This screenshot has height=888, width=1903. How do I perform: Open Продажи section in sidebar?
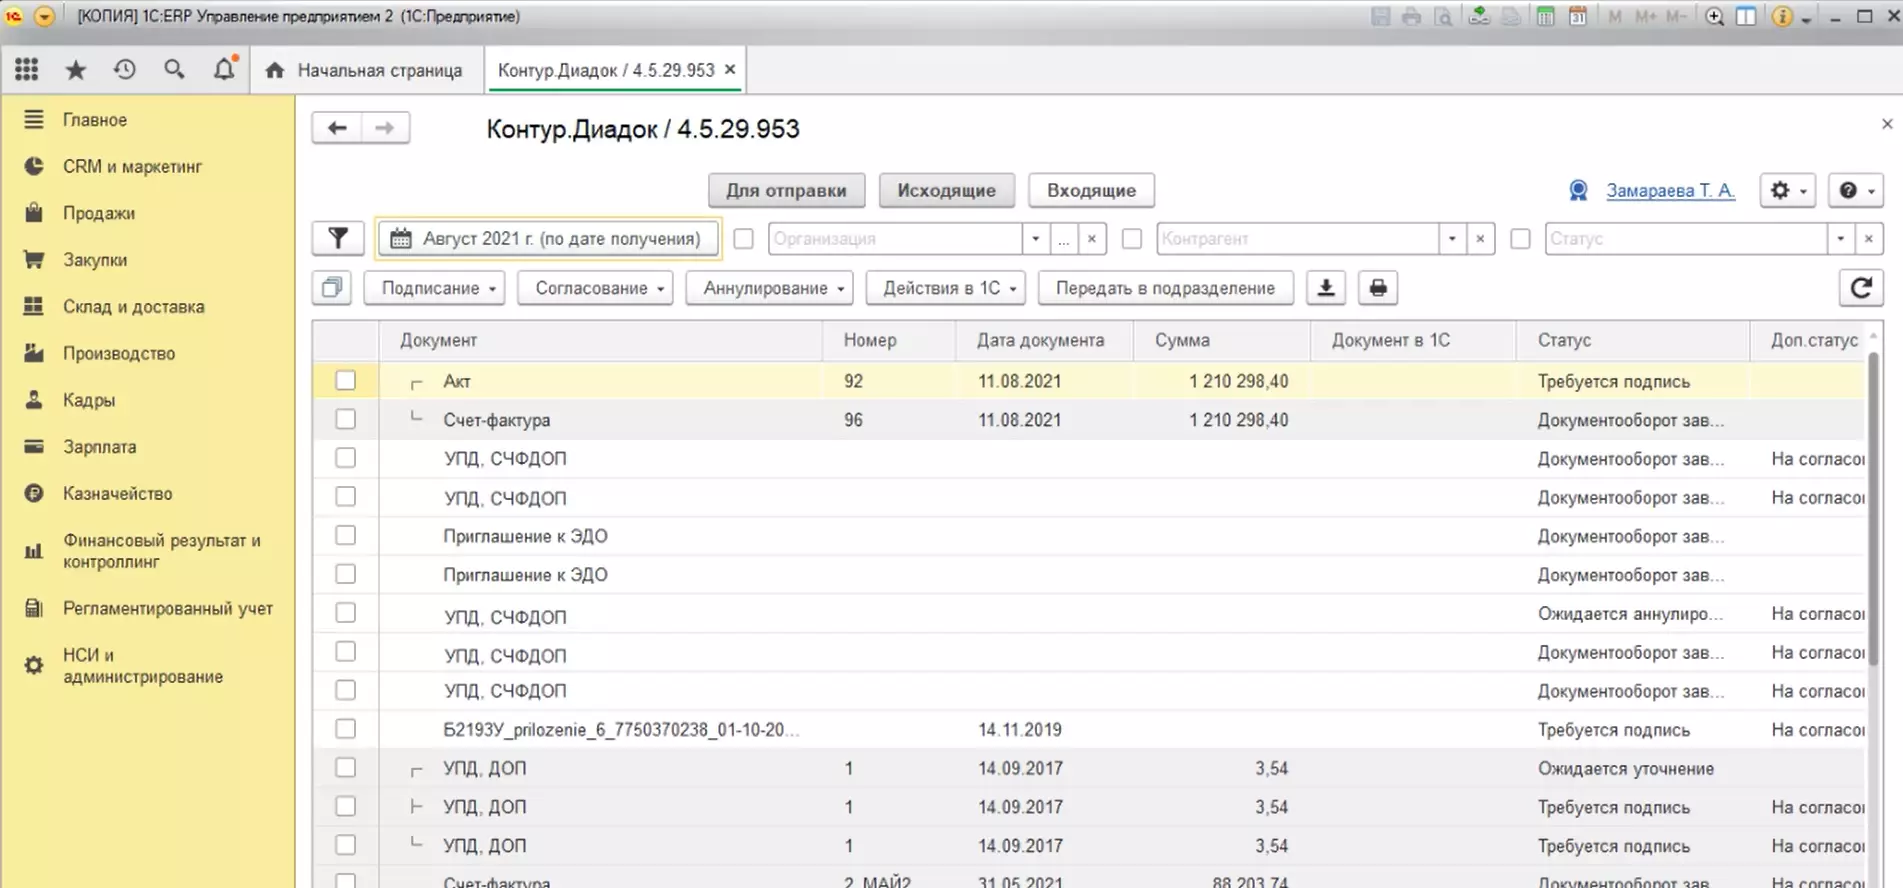click(99, 213)
